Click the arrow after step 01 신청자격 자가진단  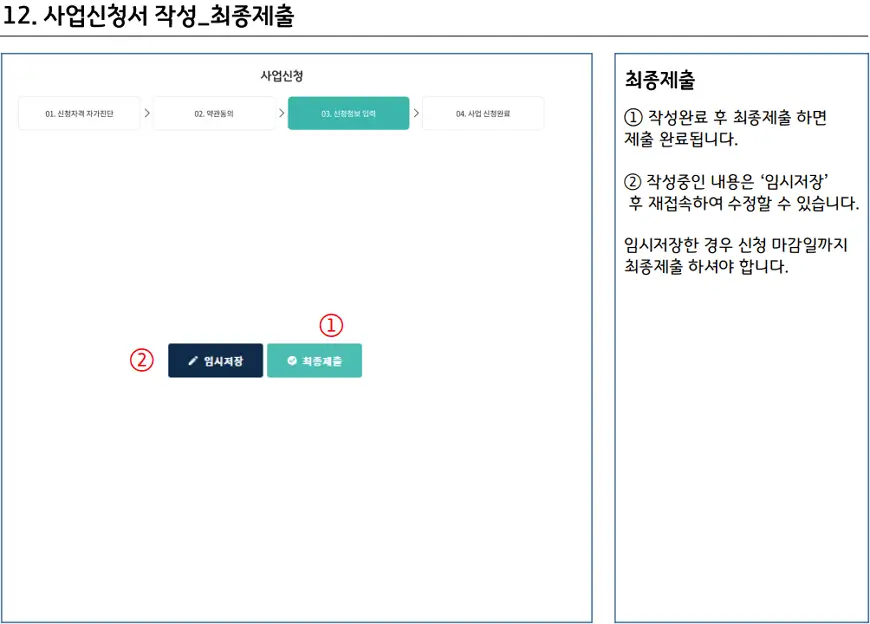pos(147,113)
